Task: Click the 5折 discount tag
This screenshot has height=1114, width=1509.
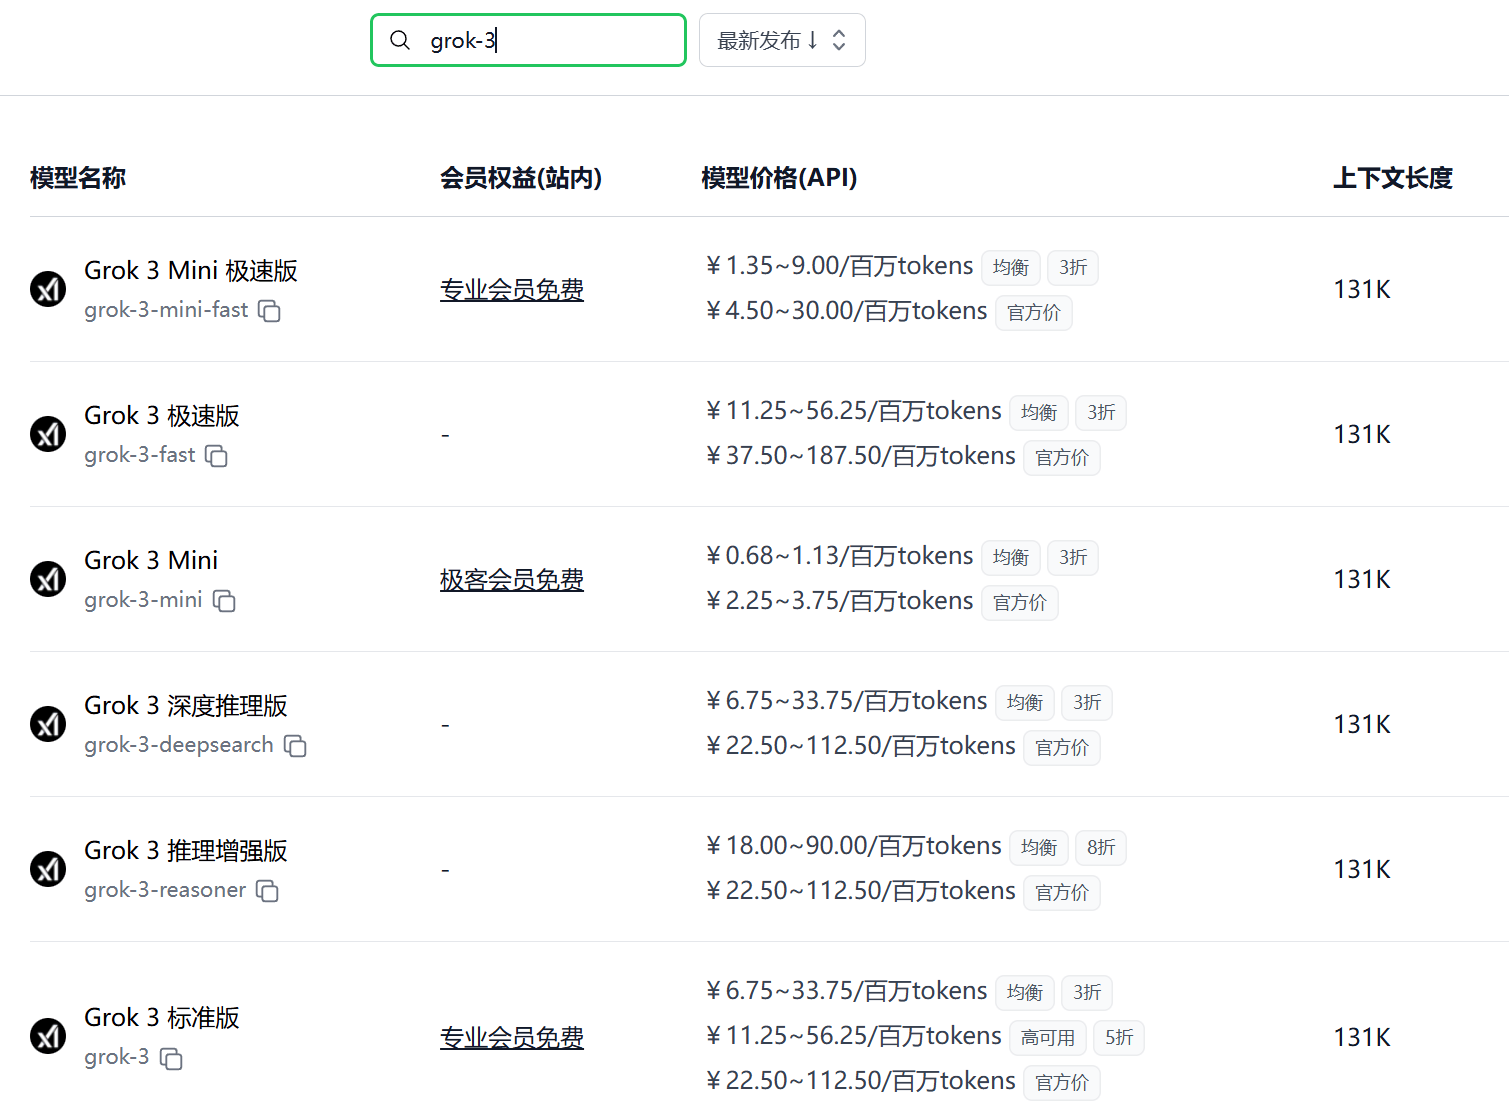Action: 1119,1038
